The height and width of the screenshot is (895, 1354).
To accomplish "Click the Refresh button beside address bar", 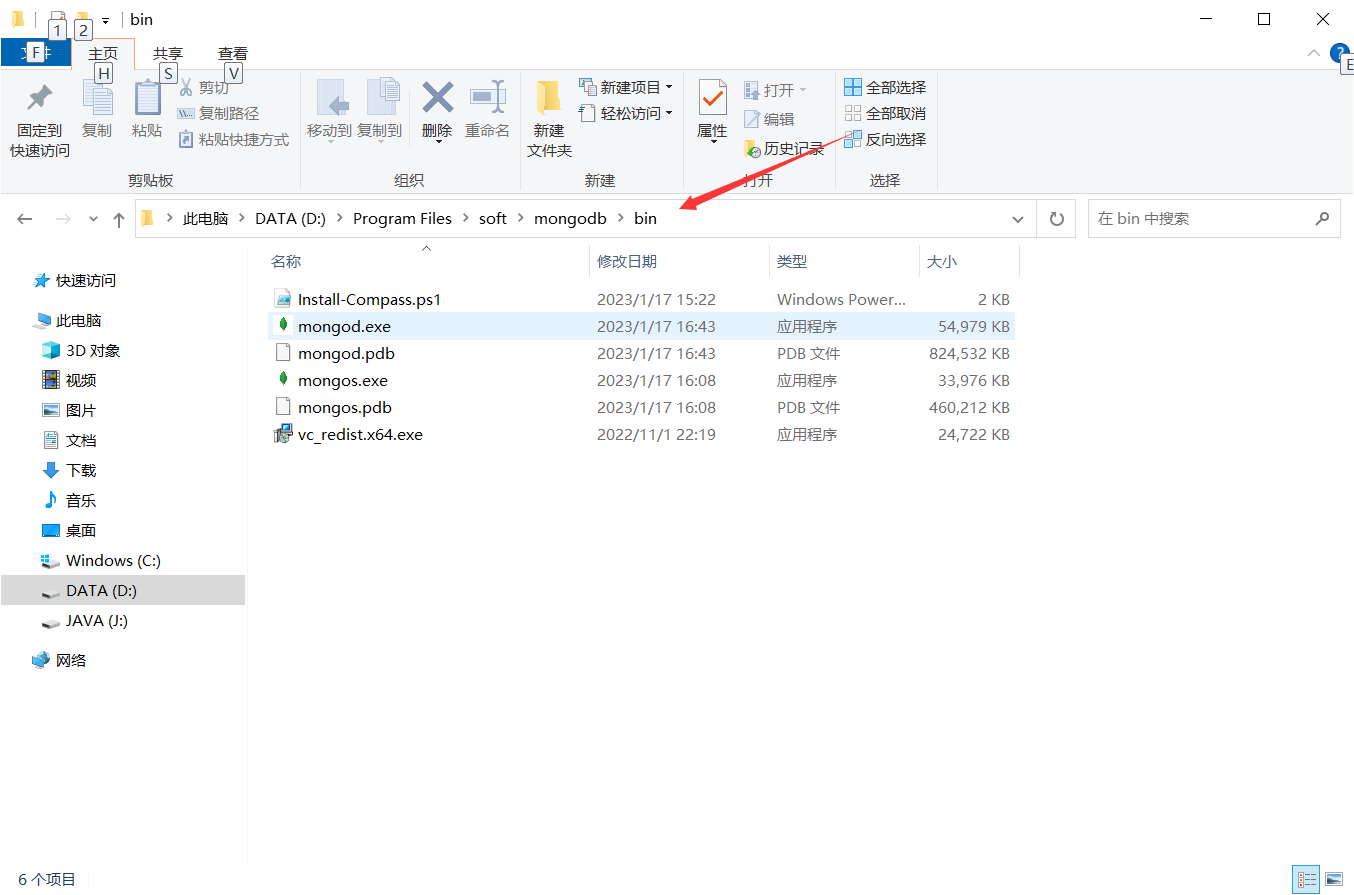I will pos(1056,219).
